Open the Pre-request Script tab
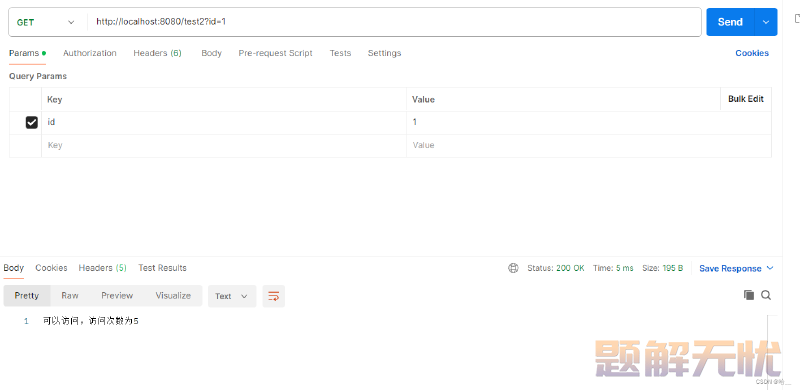This screenshot has width=800, height=390. coord(276,53)
